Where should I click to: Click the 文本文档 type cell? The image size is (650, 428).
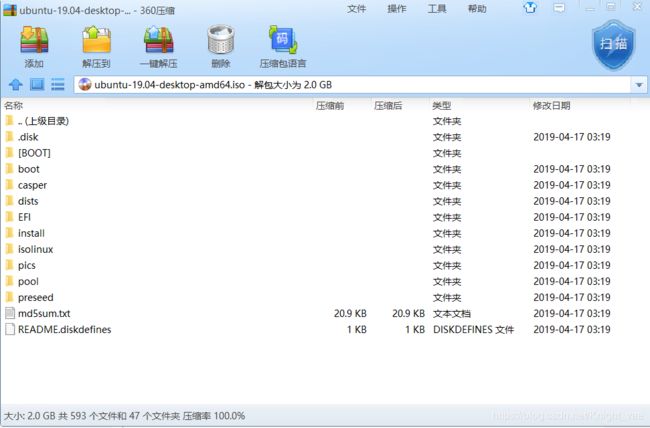pyautogui.click(x=452, y=313)
